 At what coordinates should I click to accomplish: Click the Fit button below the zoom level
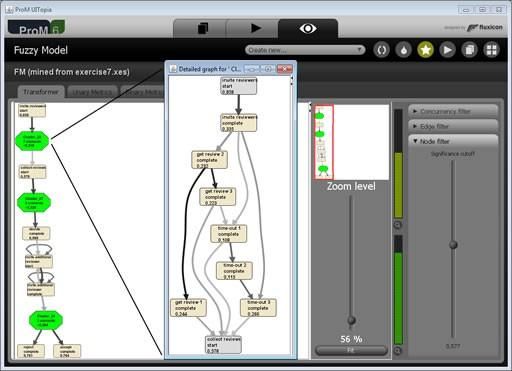pos(351,350)
